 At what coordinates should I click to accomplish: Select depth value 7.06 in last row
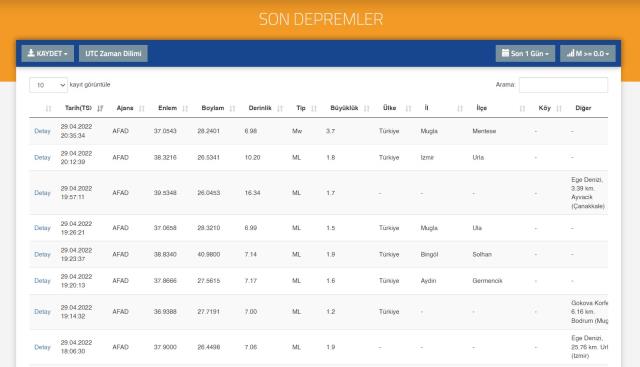coord(251,347)
